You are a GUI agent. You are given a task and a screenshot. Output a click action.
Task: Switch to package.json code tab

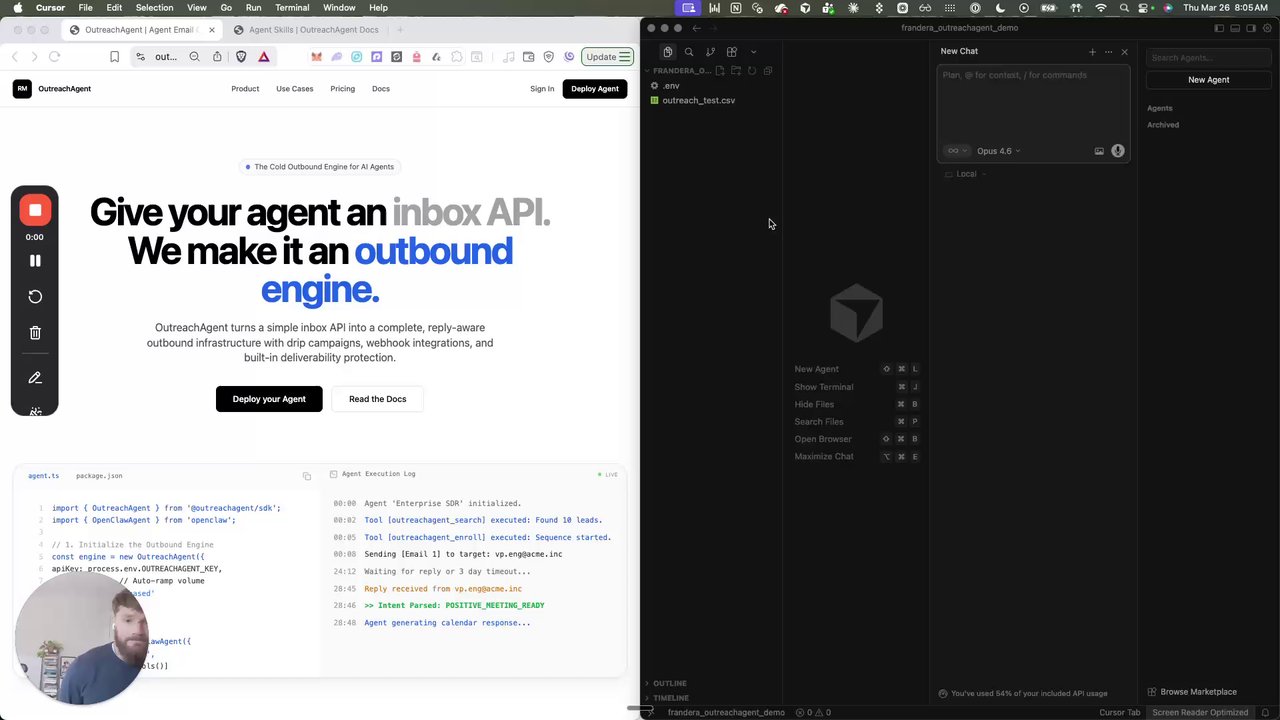(99, 476)
